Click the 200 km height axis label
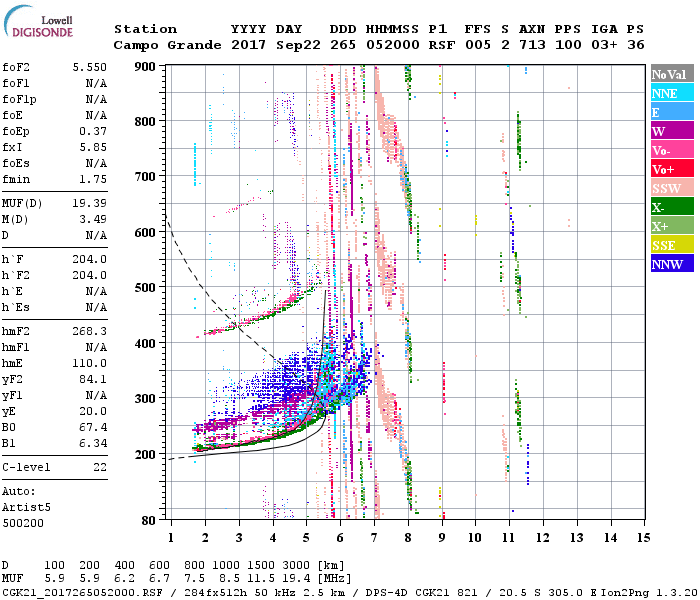This screenshot has height=600, width=700. pyautogui.click(x=145, y=454)
